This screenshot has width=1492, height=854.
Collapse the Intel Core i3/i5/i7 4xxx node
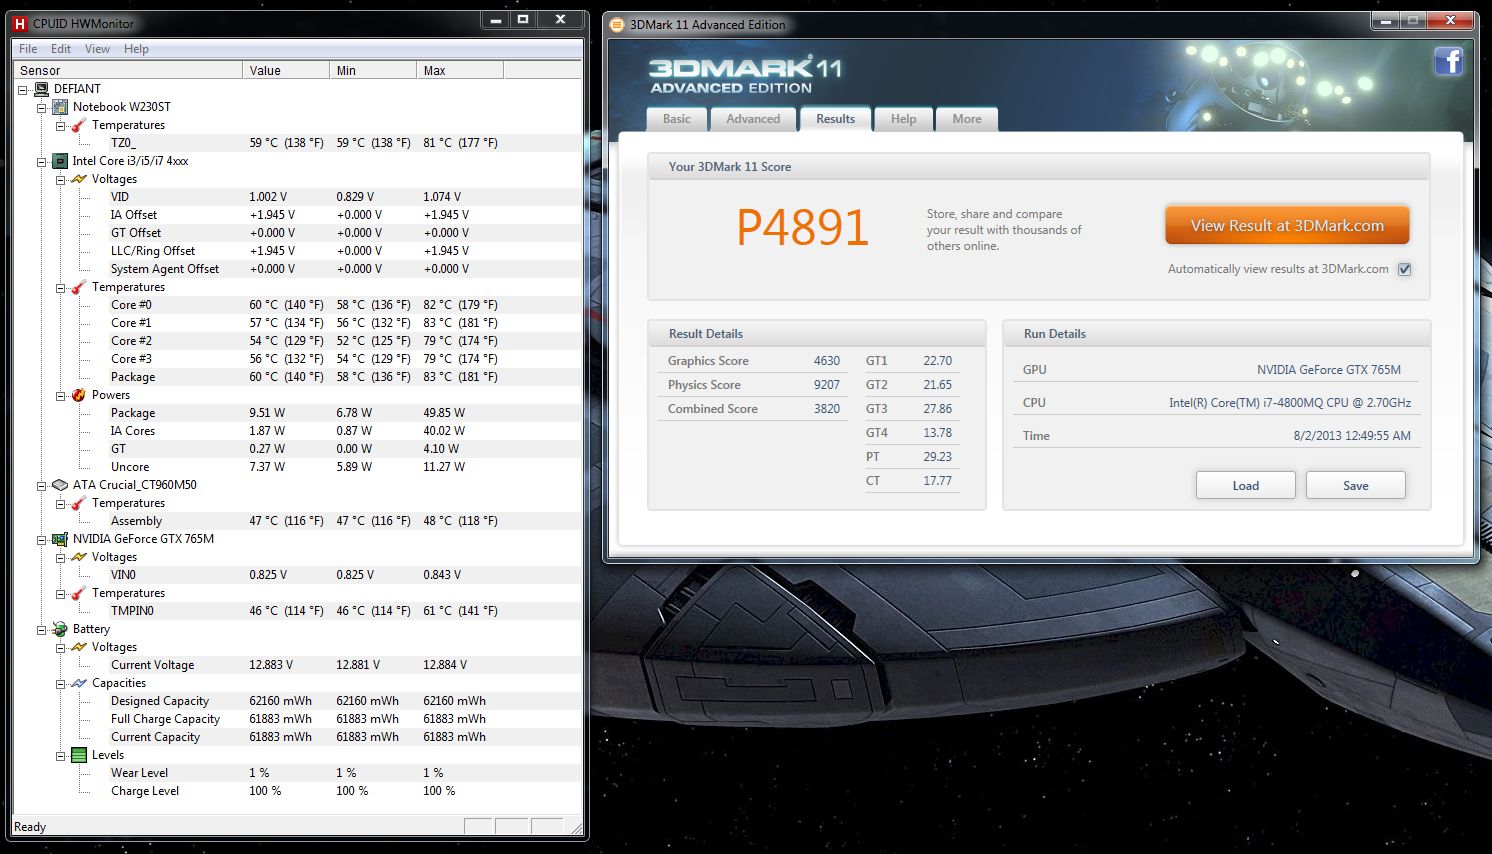pyautogui.click(x=42, y=161)
